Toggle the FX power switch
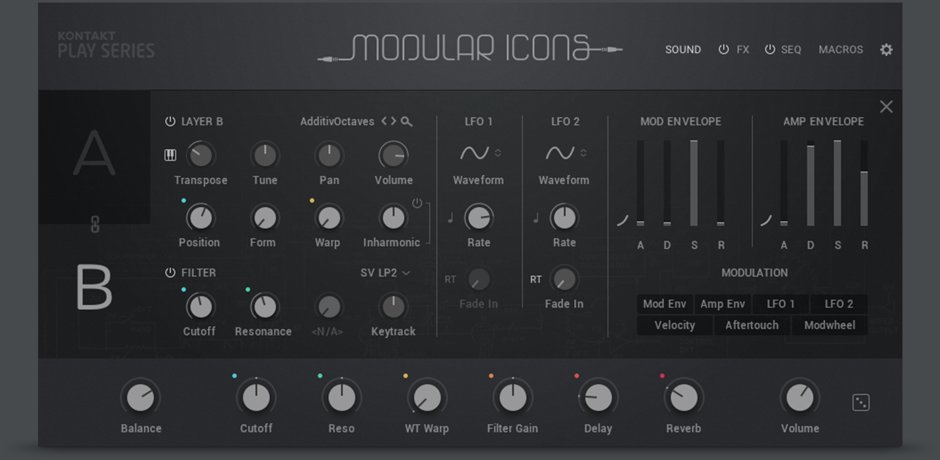This screenshot has width=940, height=460. coord(724,50)
